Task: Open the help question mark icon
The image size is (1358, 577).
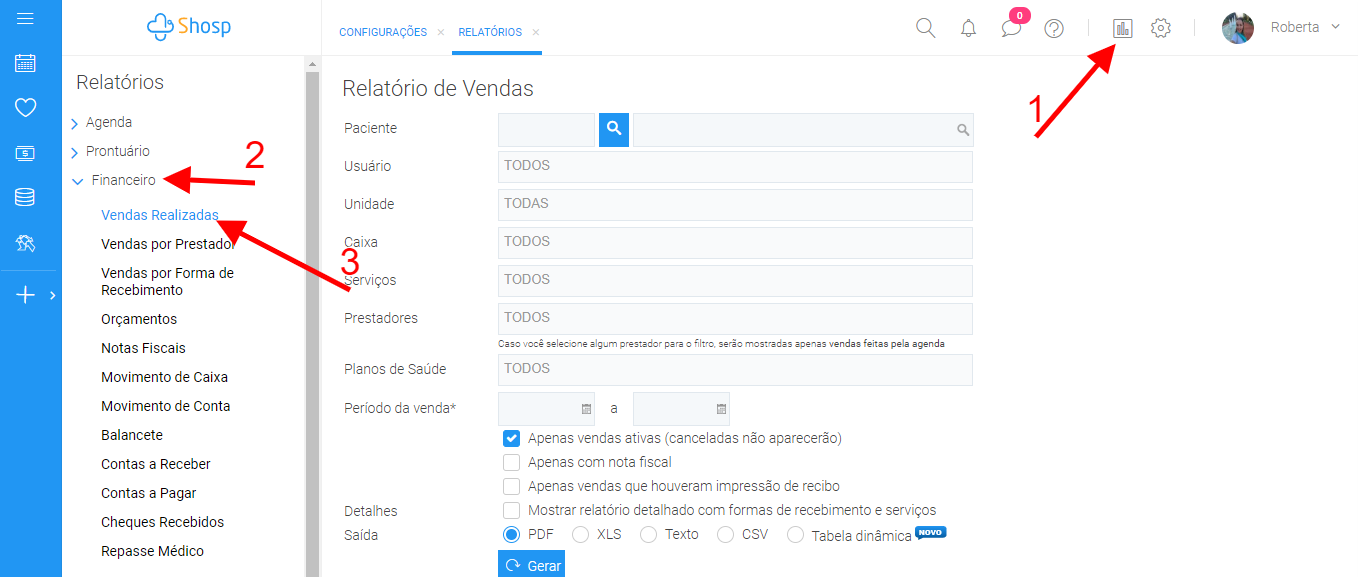Action: point(1054,28)
